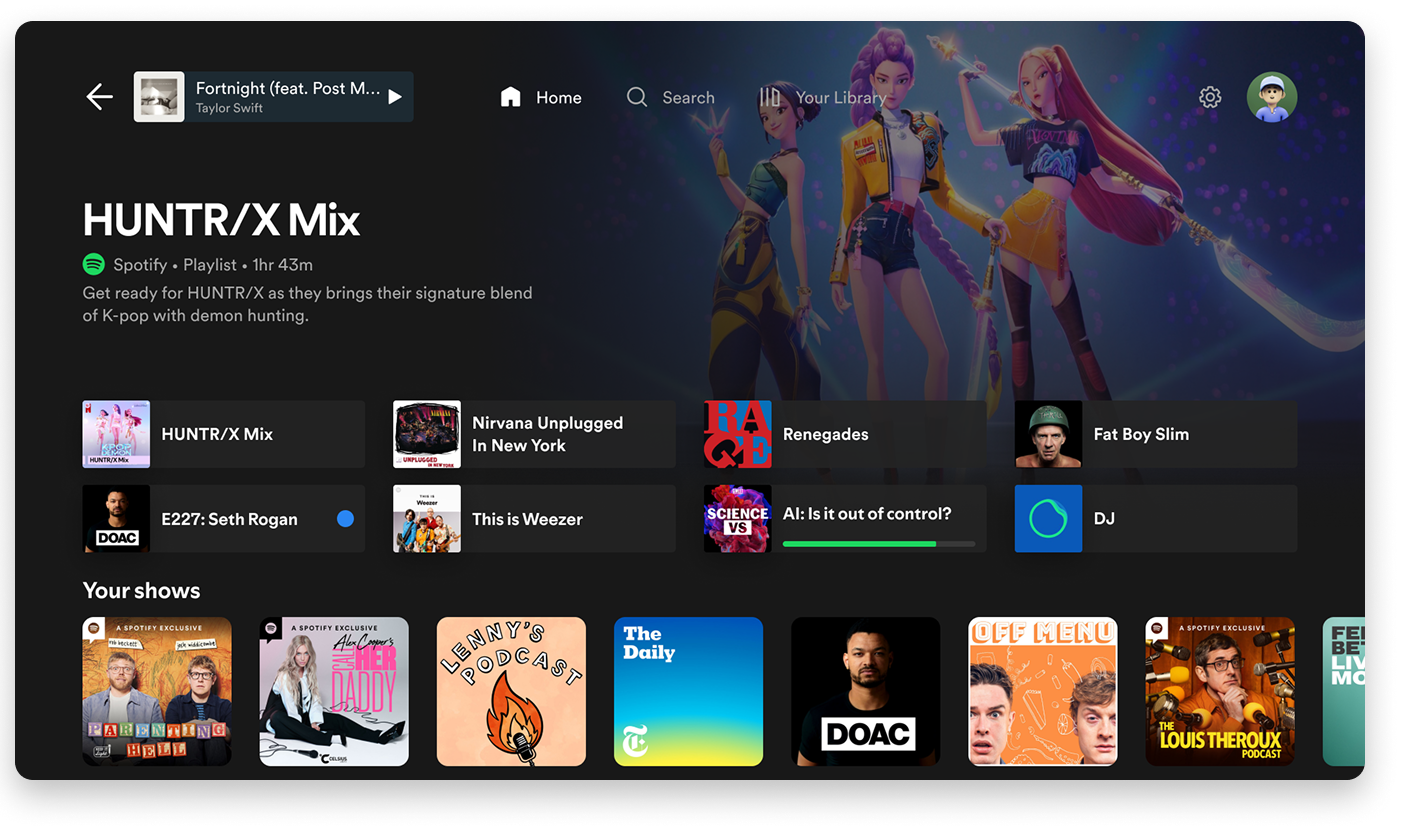The width and height of the screenshot is (1401, 831).
Task: Play Fortnight in the now playing bar
Action: pyautogui.click(x=395, y=97)
